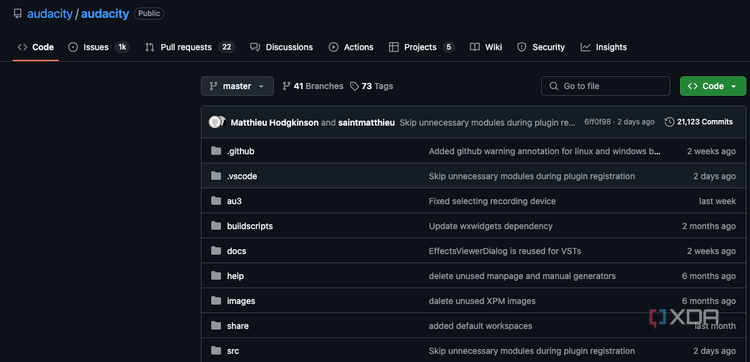Viewport: 750px width, 362px height.
Task: Expand the master branch dropdown
Action: [x=237, y=86]
